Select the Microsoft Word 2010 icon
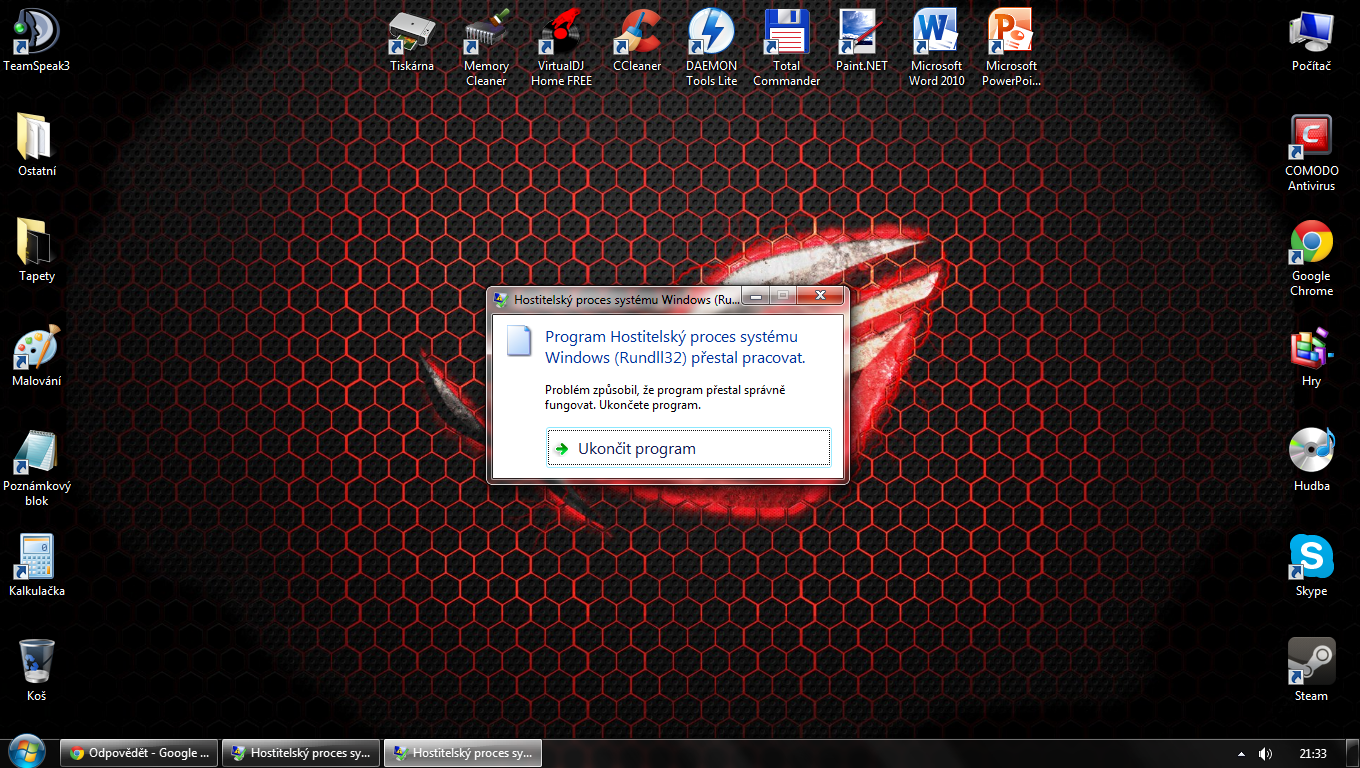Viewport: 1360px width, 768px height. click(x=937, y=47)
